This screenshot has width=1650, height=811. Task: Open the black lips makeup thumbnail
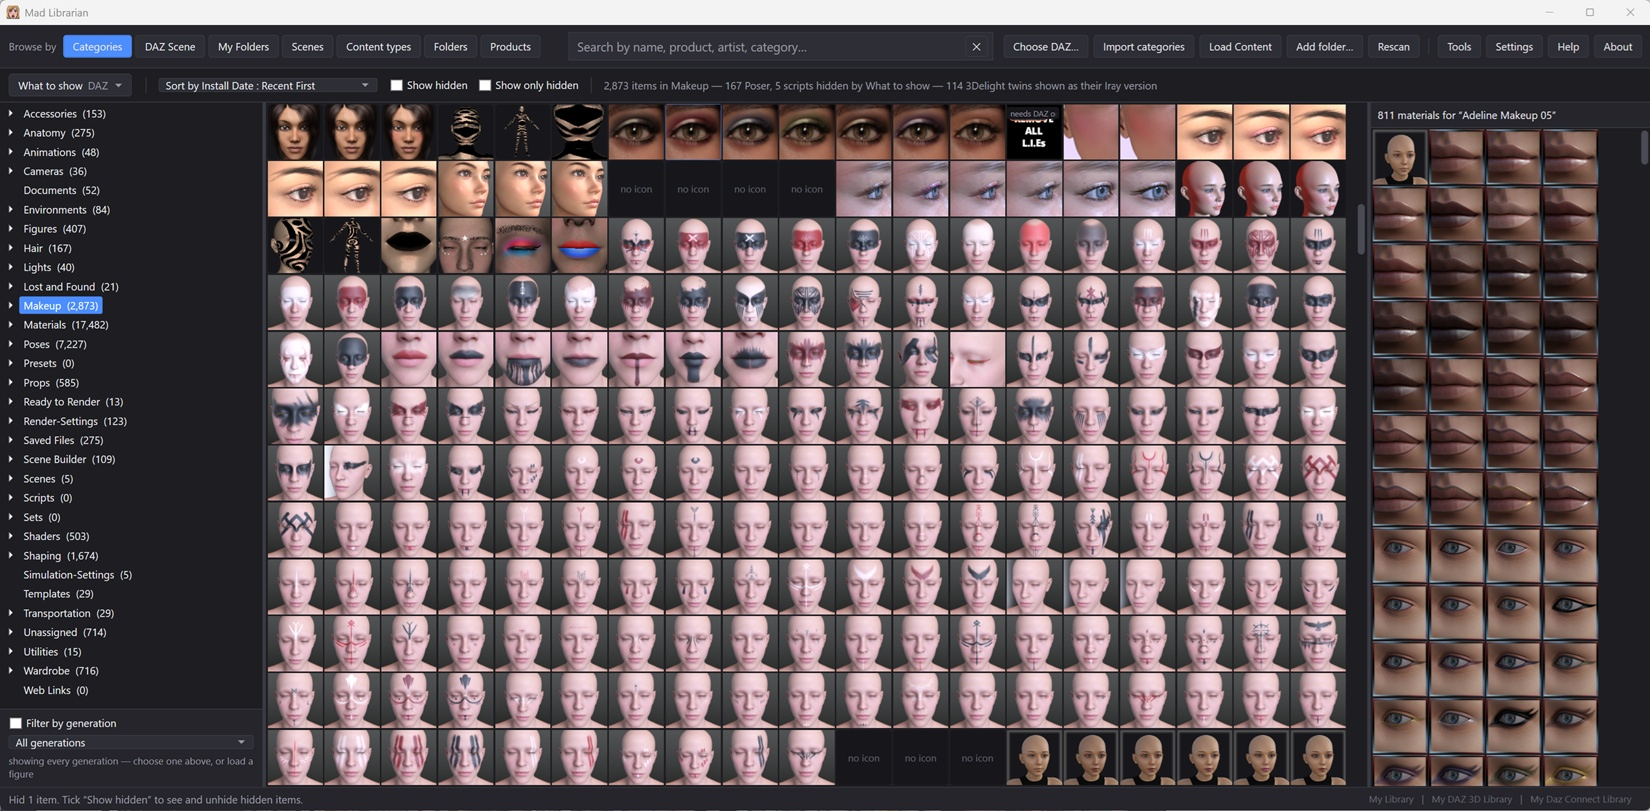[408, 246]
